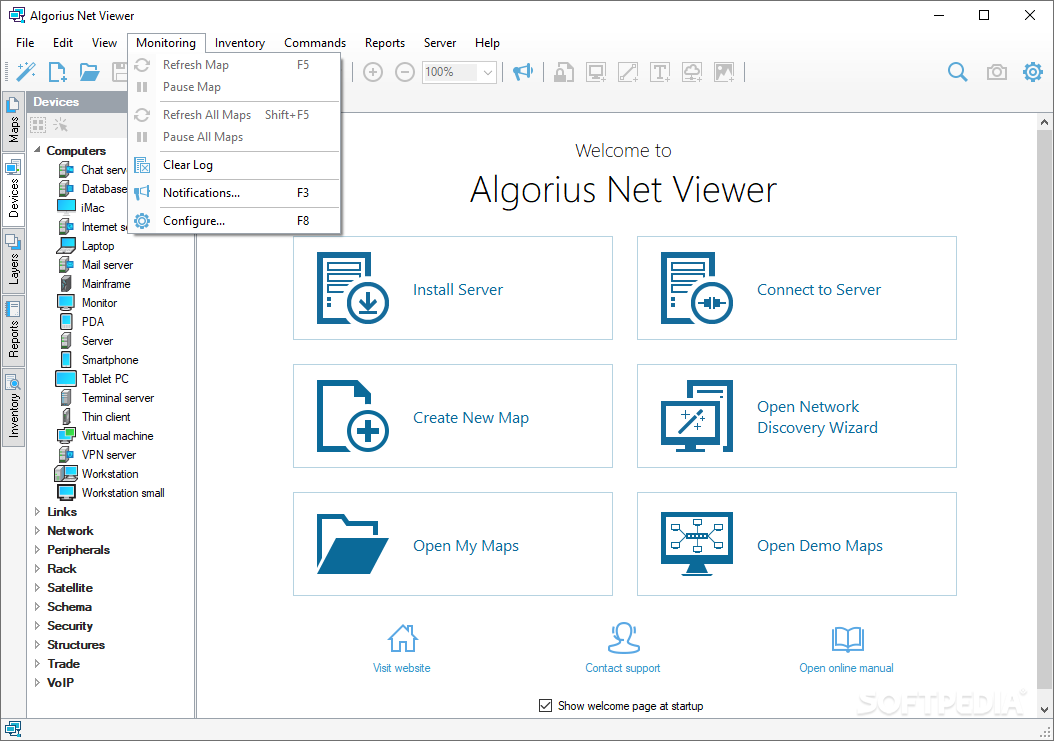Click the status bar network icon
Screen dimensions: 1054x741
click(x=13, y=729)
